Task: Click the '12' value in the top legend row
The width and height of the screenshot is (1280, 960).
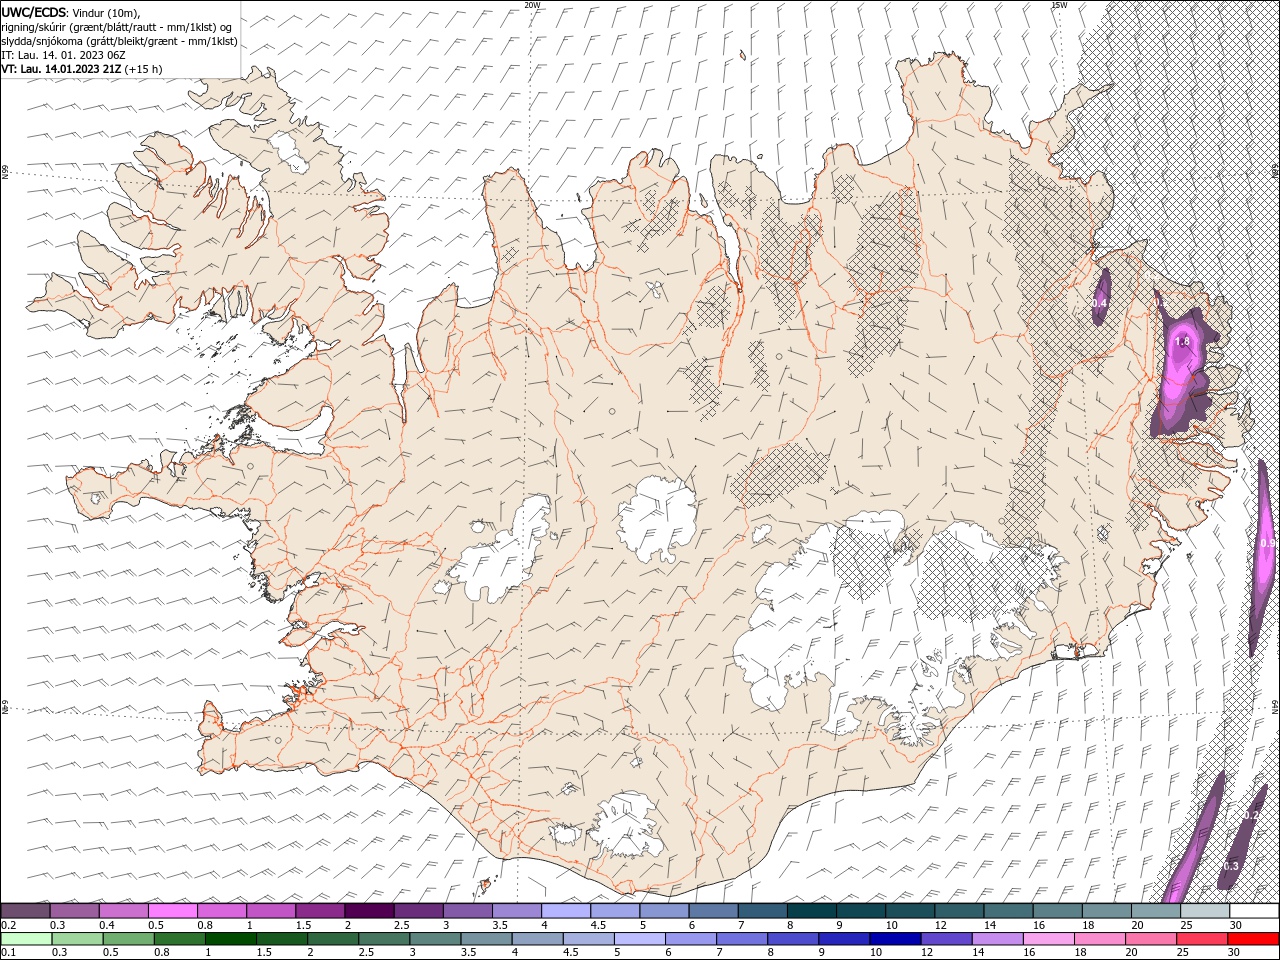Action: tap(942, 925)
